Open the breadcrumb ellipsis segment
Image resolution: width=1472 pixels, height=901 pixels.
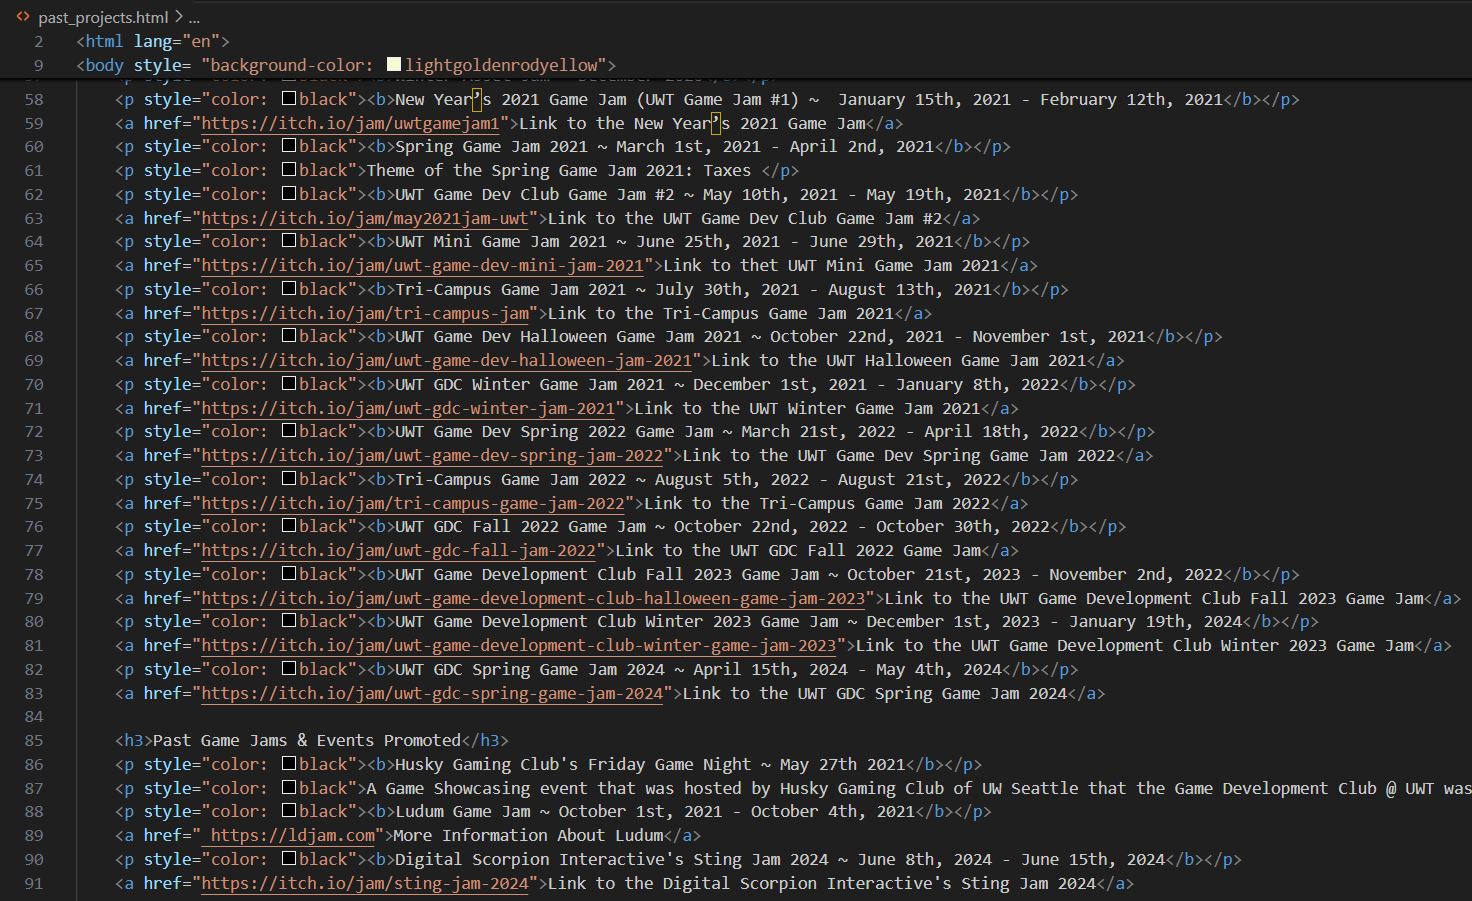click(194, 17)
